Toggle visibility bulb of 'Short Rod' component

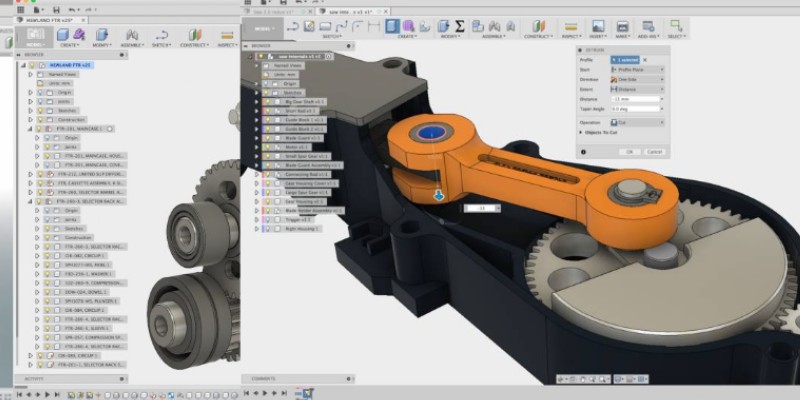point(266,111)
